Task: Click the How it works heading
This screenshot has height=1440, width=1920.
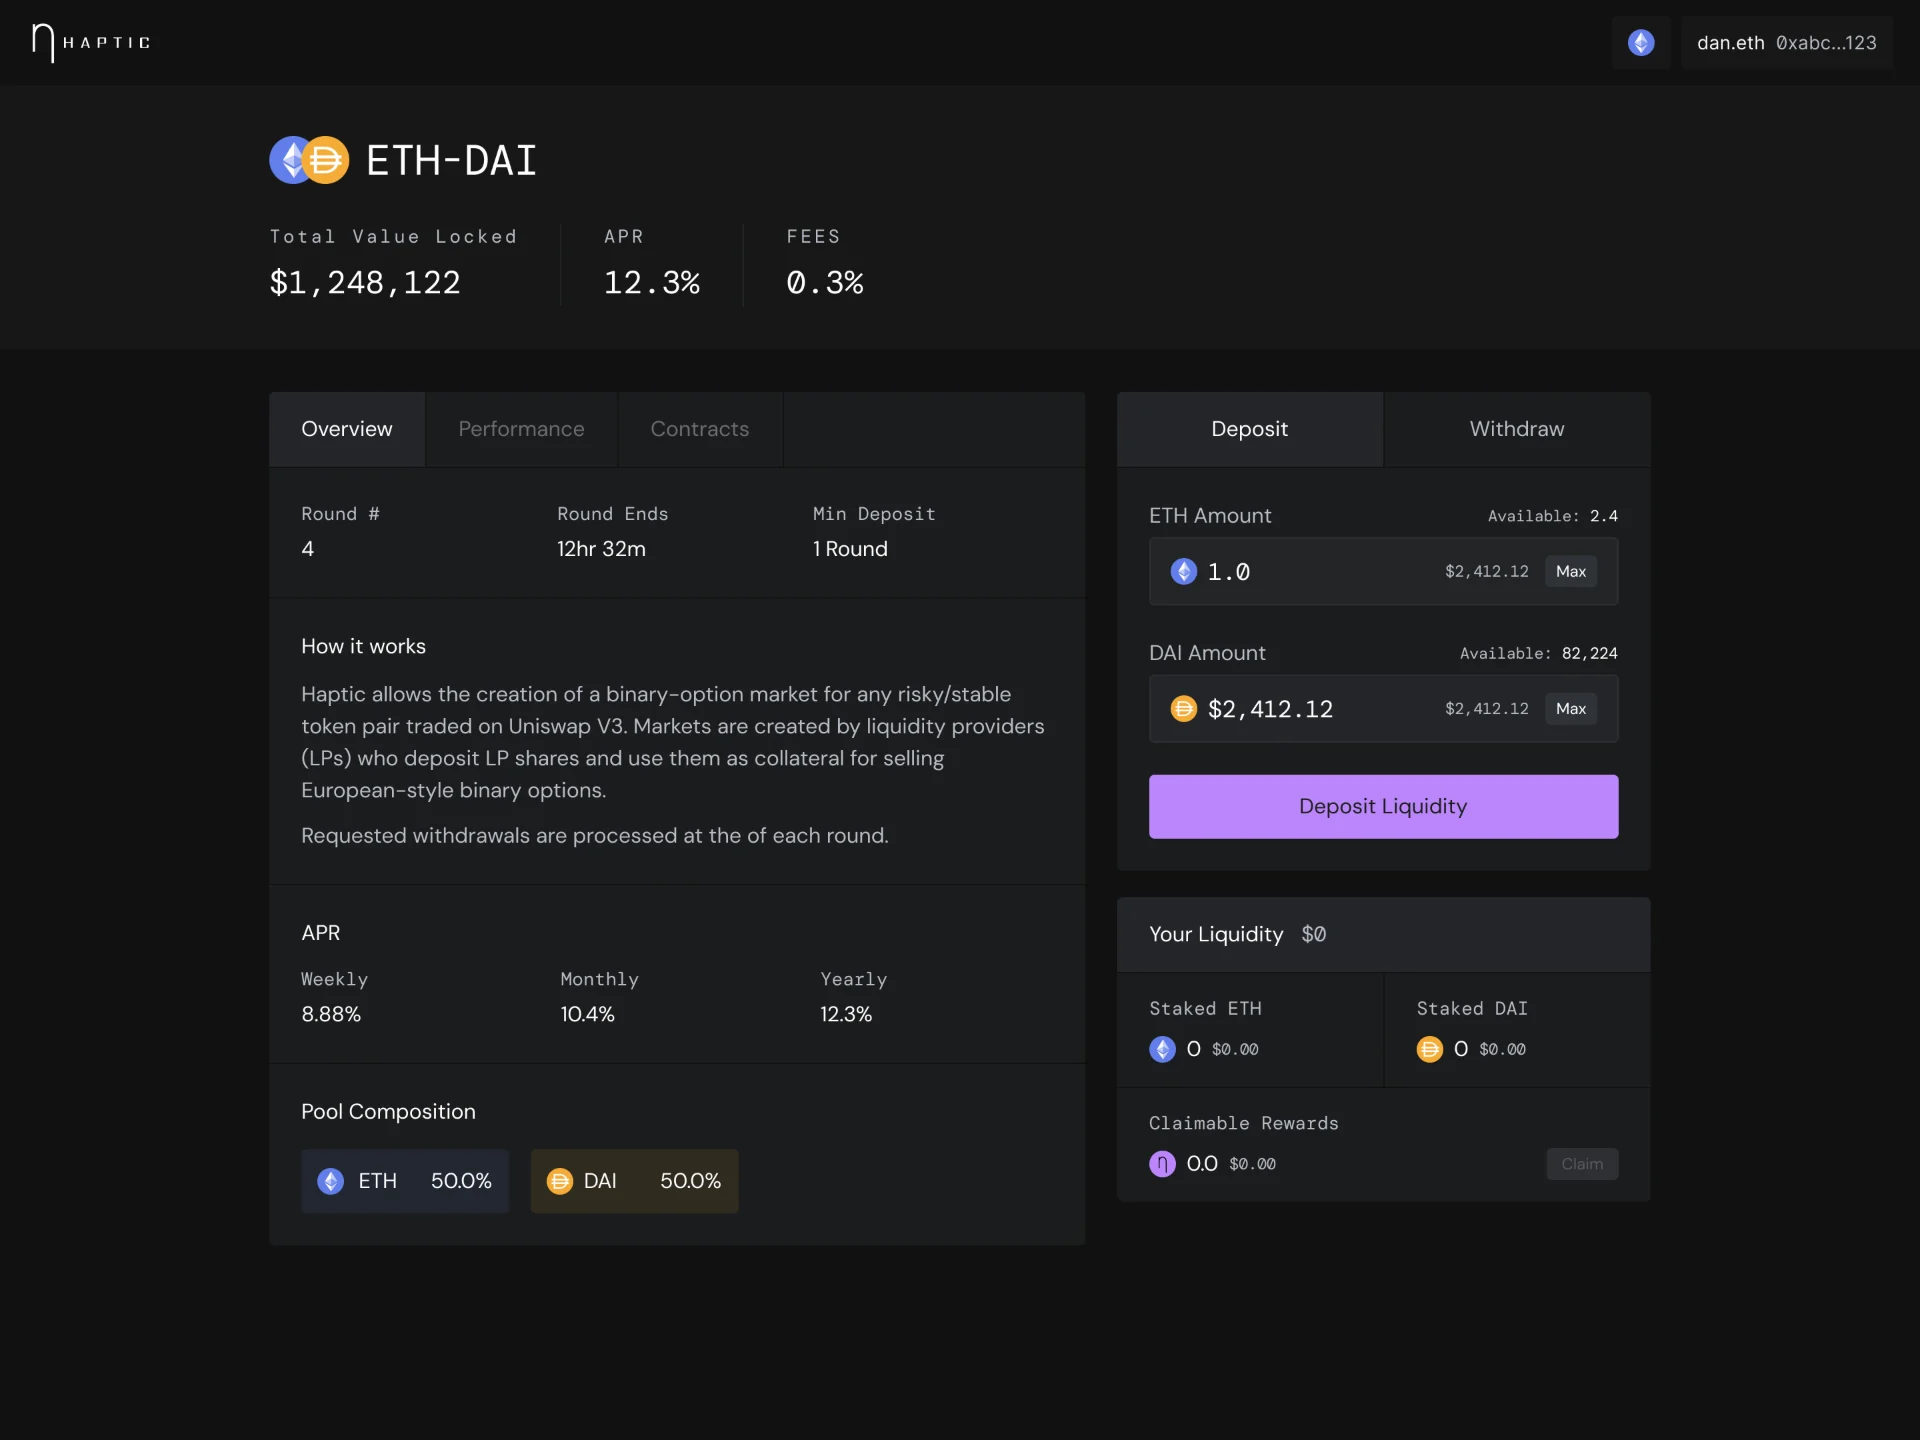Action: pos(363,647)
